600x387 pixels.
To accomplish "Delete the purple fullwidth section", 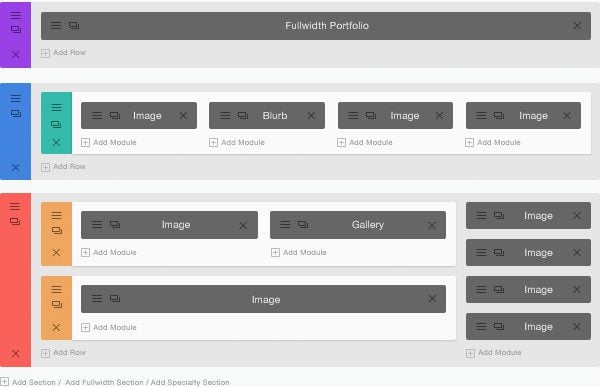I will click(x=16, y=54).
